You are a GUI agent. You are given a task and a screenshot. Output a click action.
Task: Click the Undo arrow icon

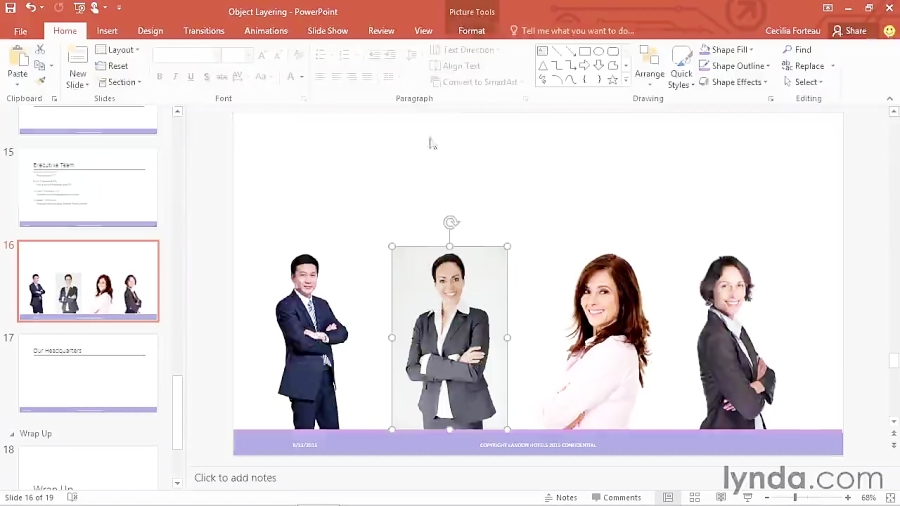[x=30, y=8]
